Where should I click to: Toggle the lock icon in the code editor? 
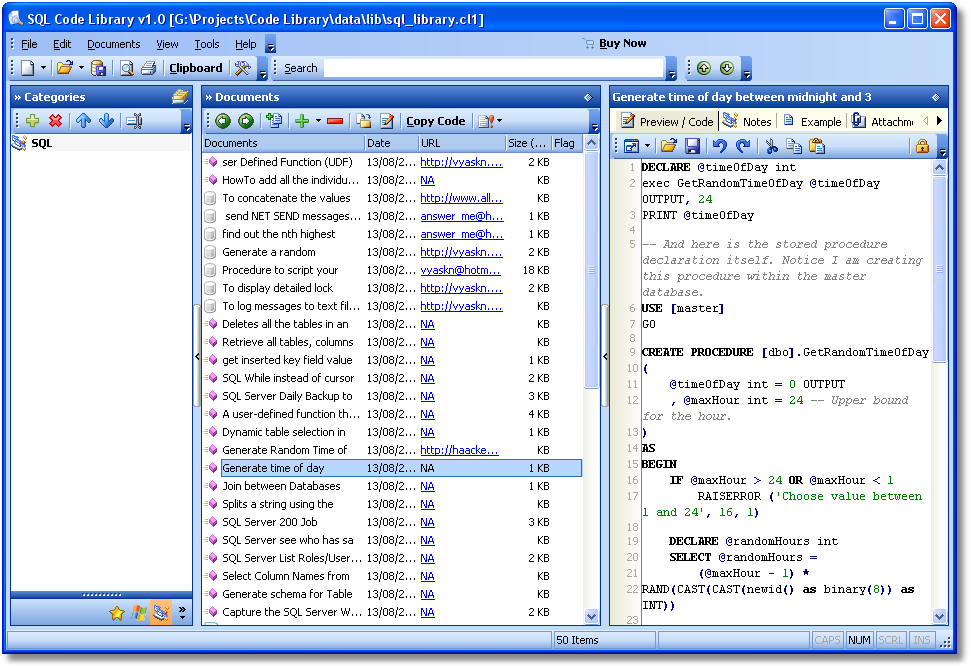tap(923, 145)
